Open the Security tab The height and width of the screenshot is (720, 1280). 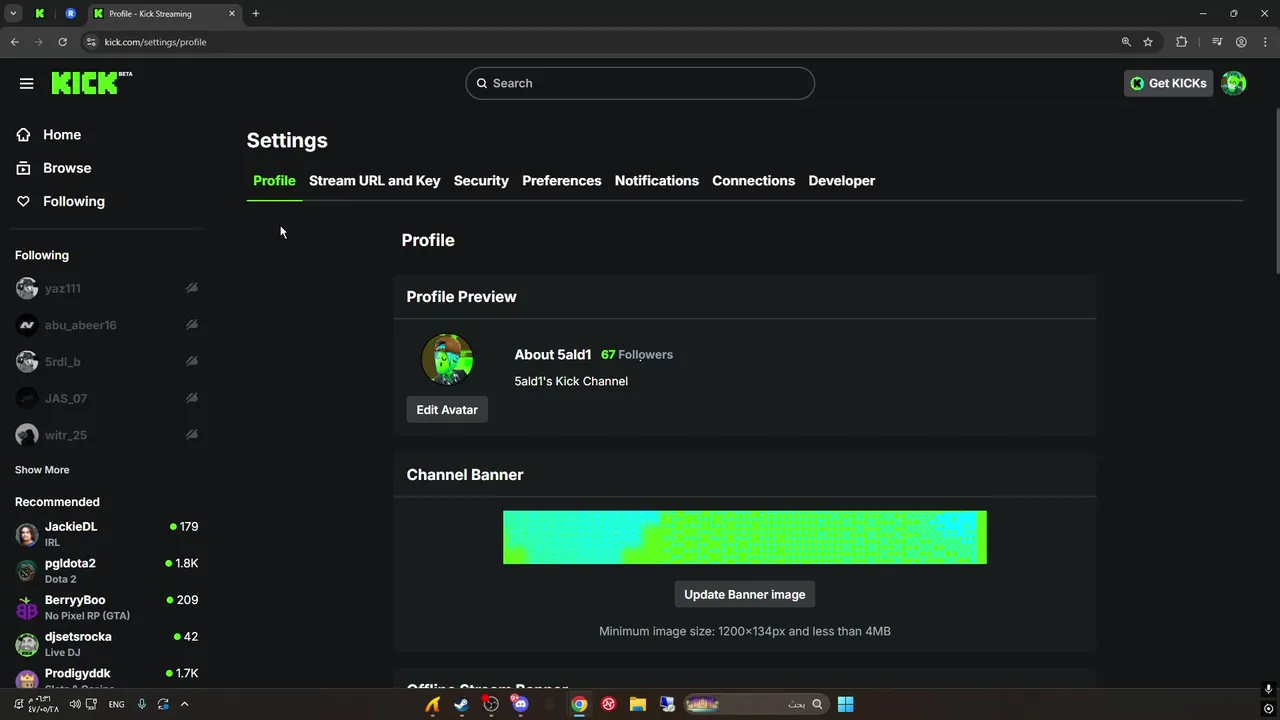(481, 181)
